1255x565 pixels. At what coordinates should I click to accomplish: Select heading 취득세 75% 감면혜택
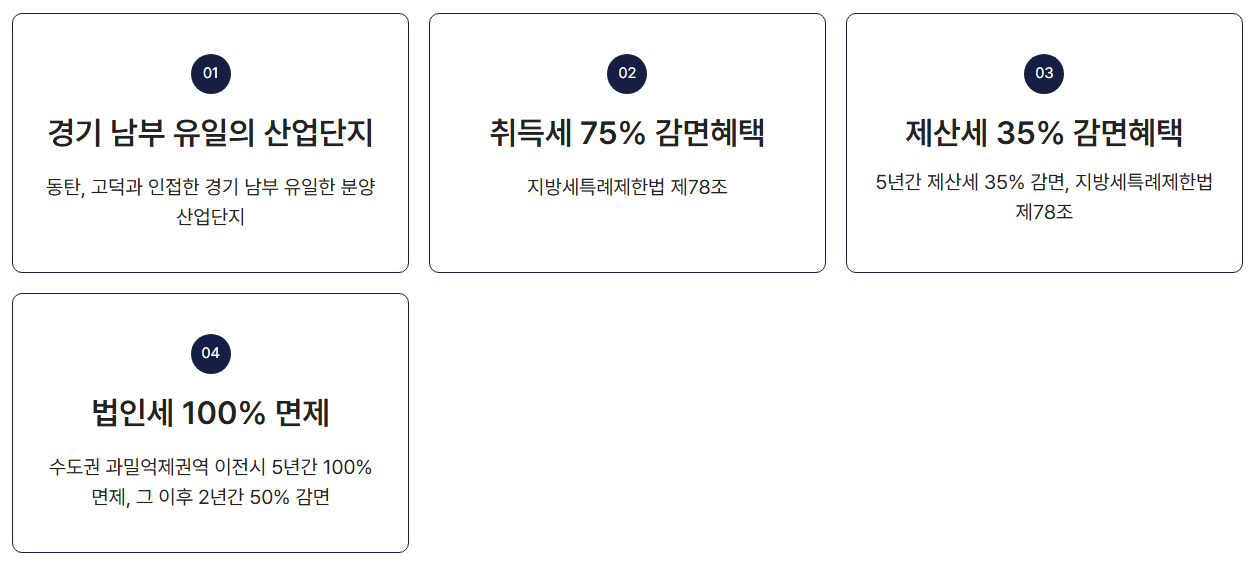(x=627, y=132)
